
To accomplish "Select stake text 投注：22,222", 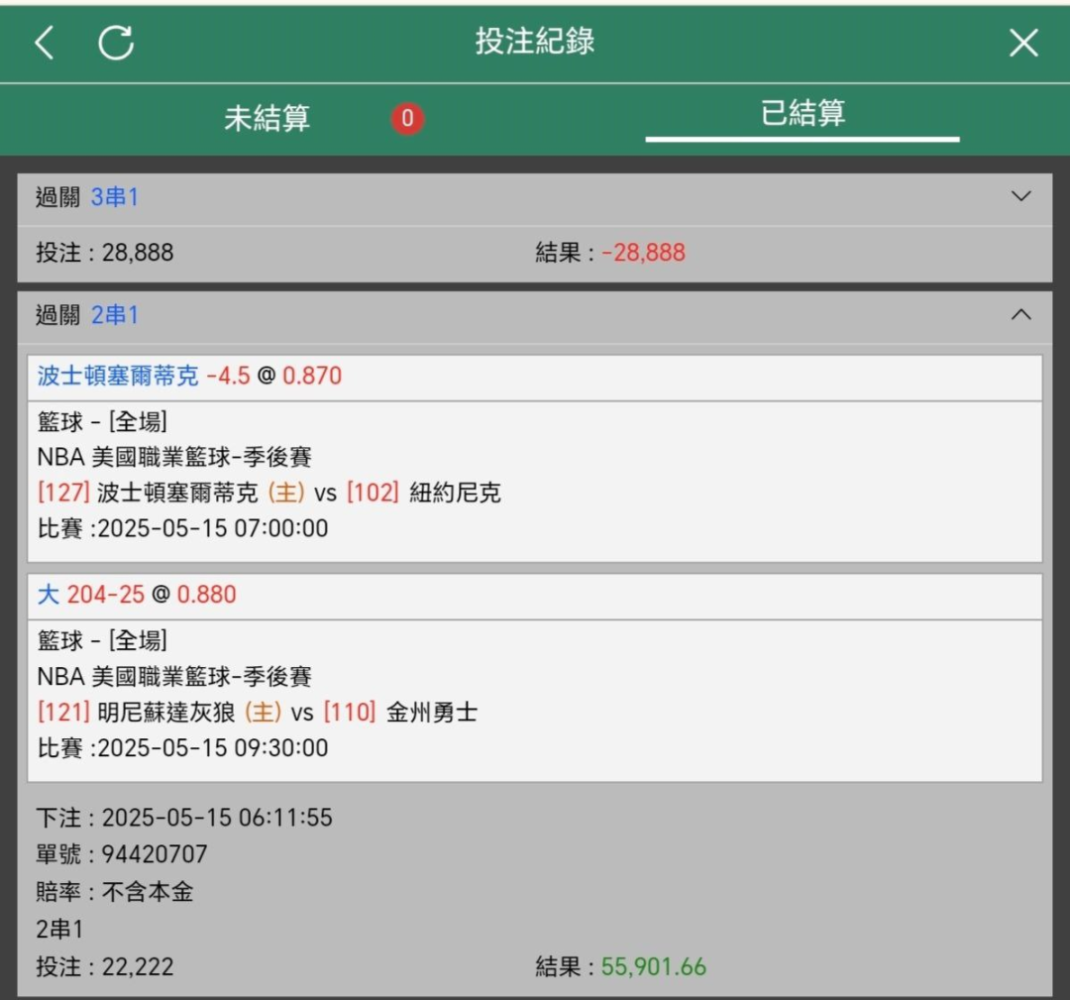I will (x=104, y=967).
